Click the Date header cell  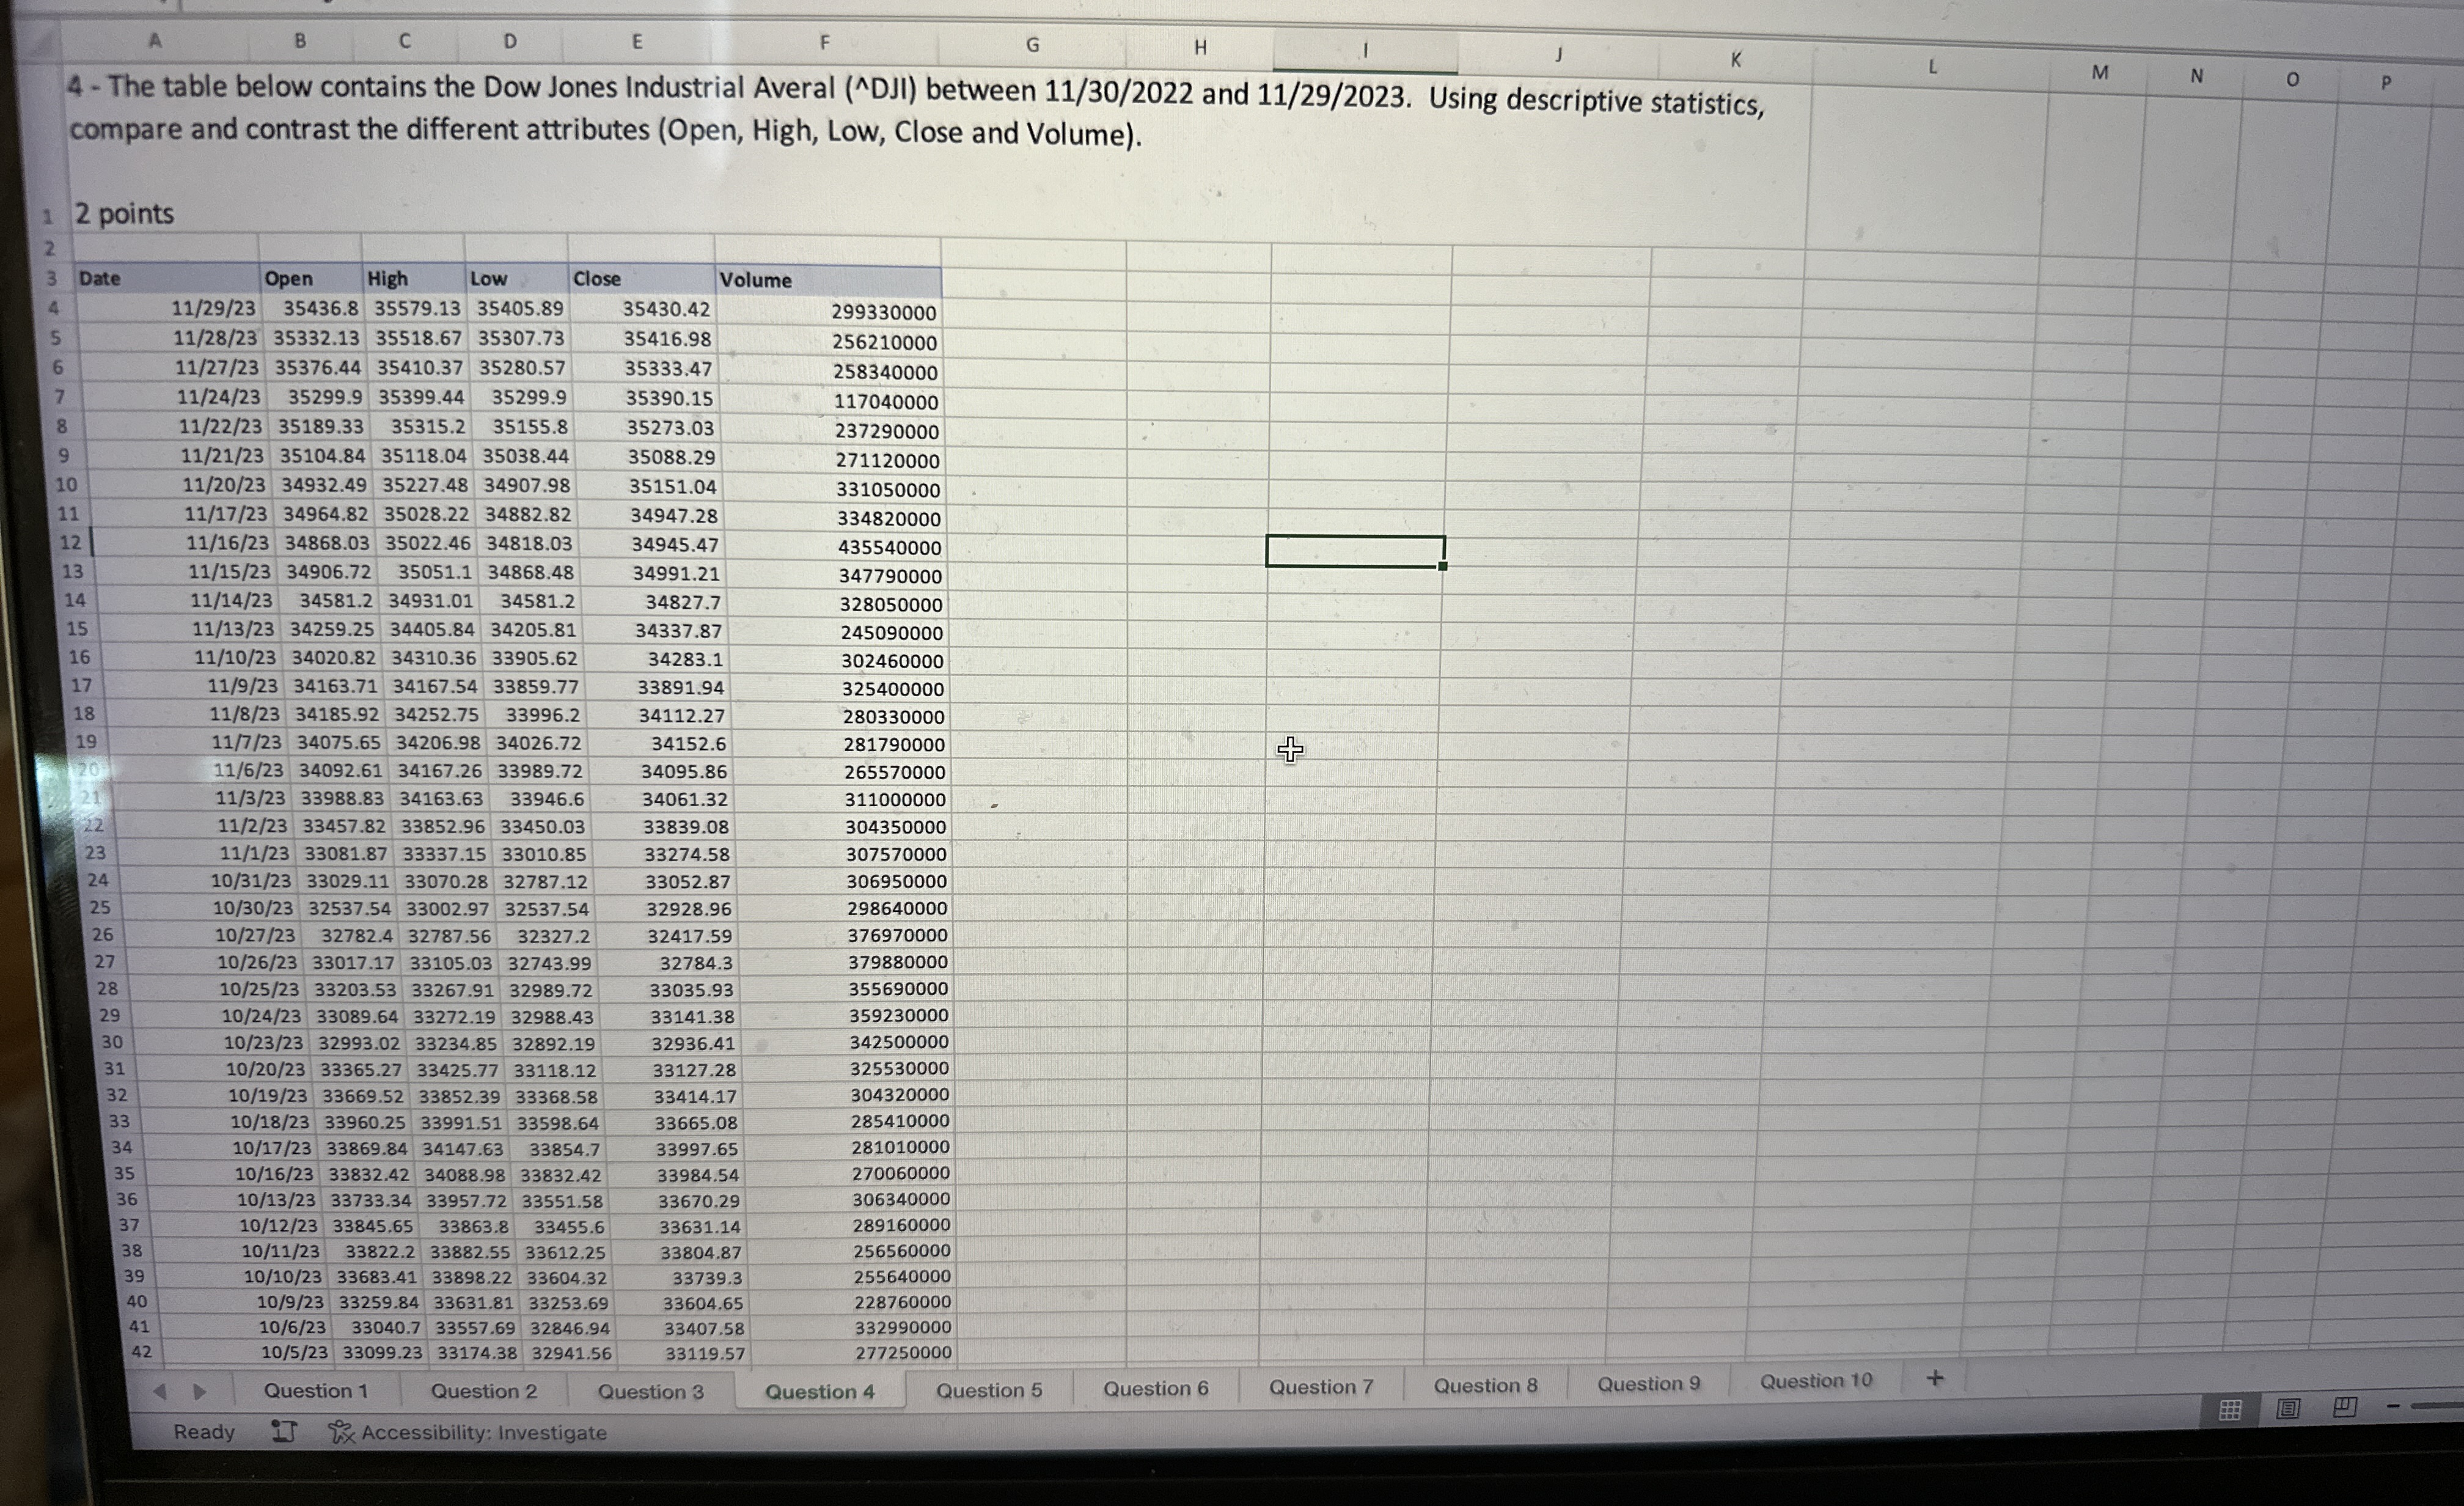click(x=166, y=278)
